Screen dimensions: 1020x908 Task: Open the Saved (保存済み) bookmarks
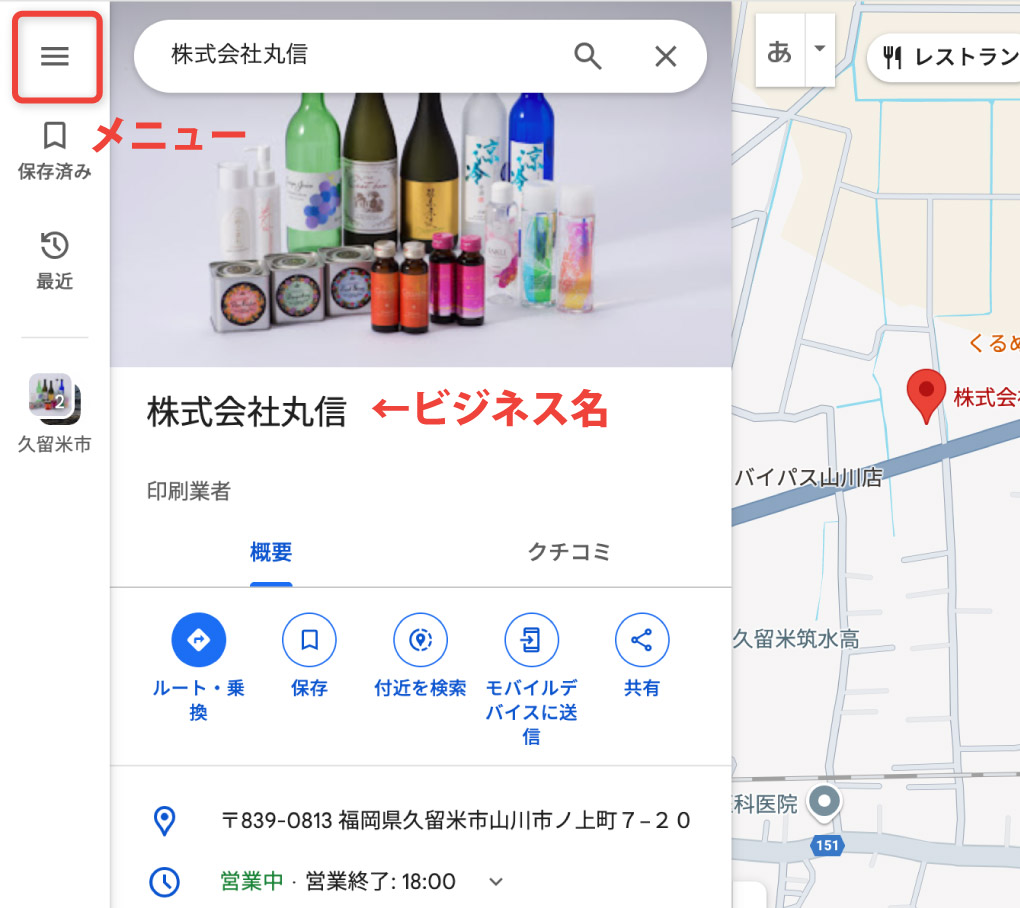tap(55, 151)
